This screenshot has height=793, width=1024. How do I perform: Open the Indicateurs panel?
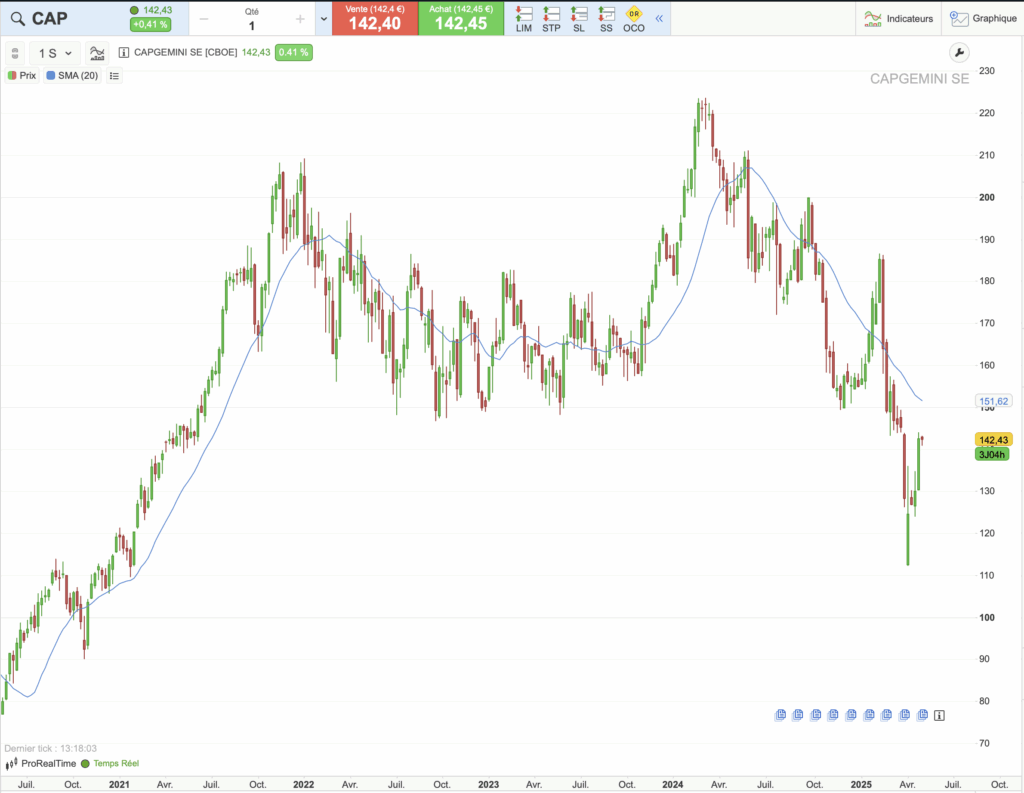coord(899,18)
